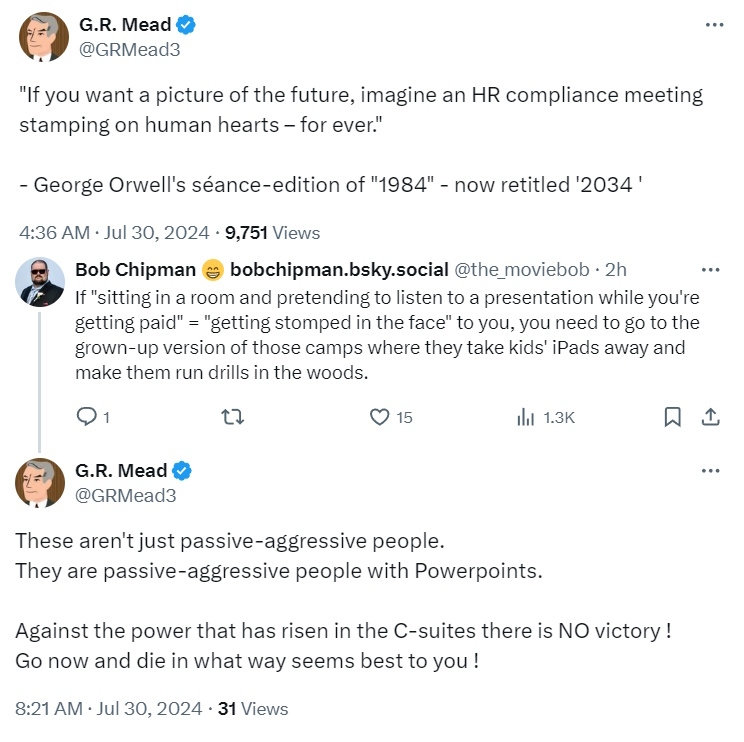This screenshot has height=742, width=744.
Task: Open the 4:36 AM · Jul 30, 2024 timestamp
Action: tap(116, 233)
